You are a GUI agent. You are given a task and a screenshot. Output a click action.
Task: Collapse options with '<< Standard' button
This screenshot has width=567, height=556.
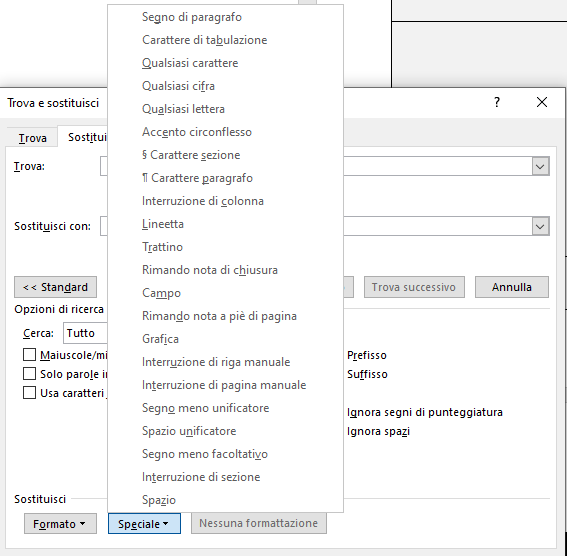point(55,287)
